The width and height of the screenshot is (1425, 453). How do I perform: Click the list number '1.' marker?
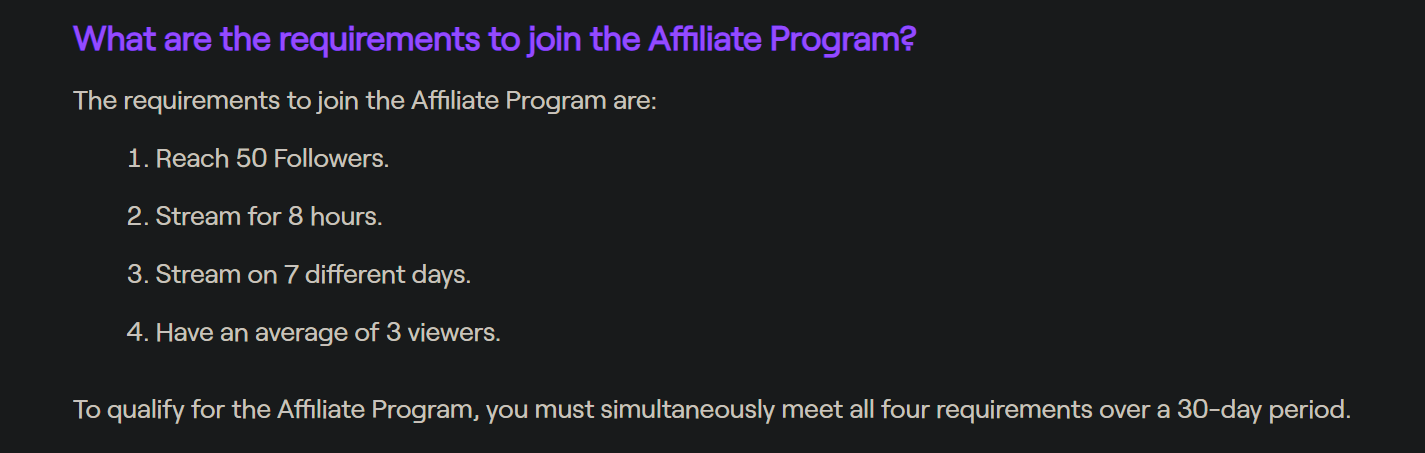point(138,159)
